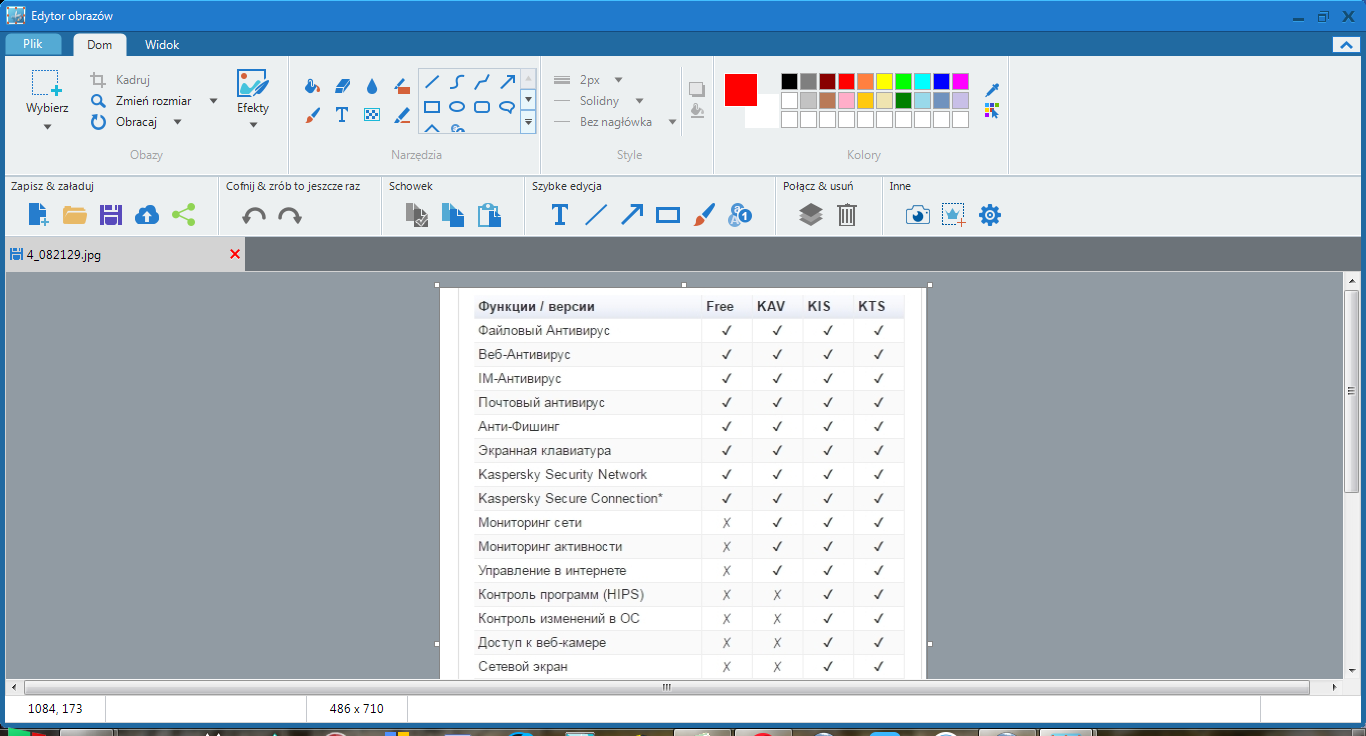
Task: Draw quick rectangle in Szybkie edycja
Action: coord(668,214)
